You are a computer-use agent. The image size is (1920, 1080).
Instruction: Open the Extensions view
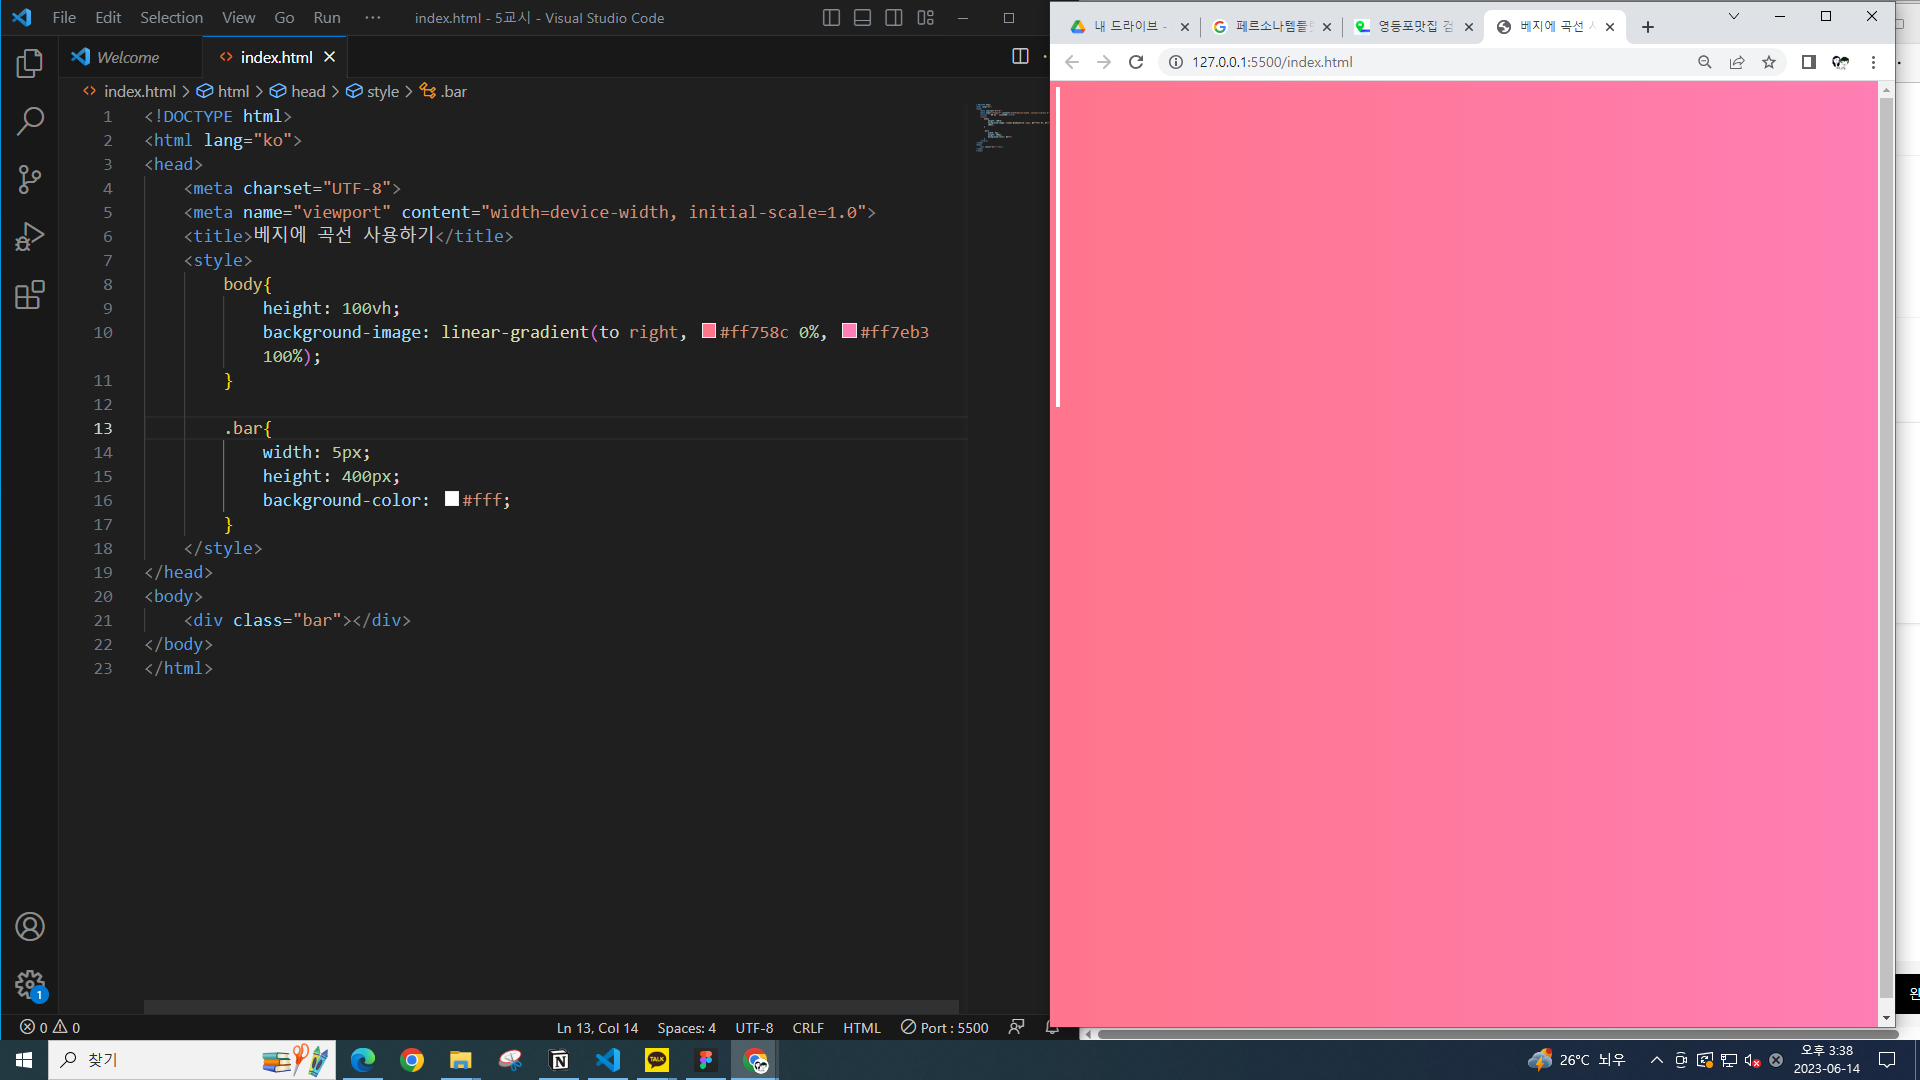point(30,295)
